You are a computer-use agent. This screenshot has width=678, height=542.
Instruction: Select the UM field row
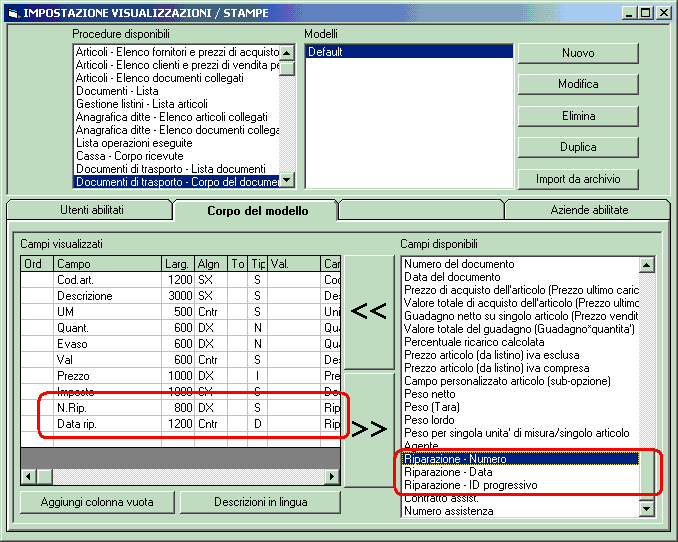click(181, 312)
